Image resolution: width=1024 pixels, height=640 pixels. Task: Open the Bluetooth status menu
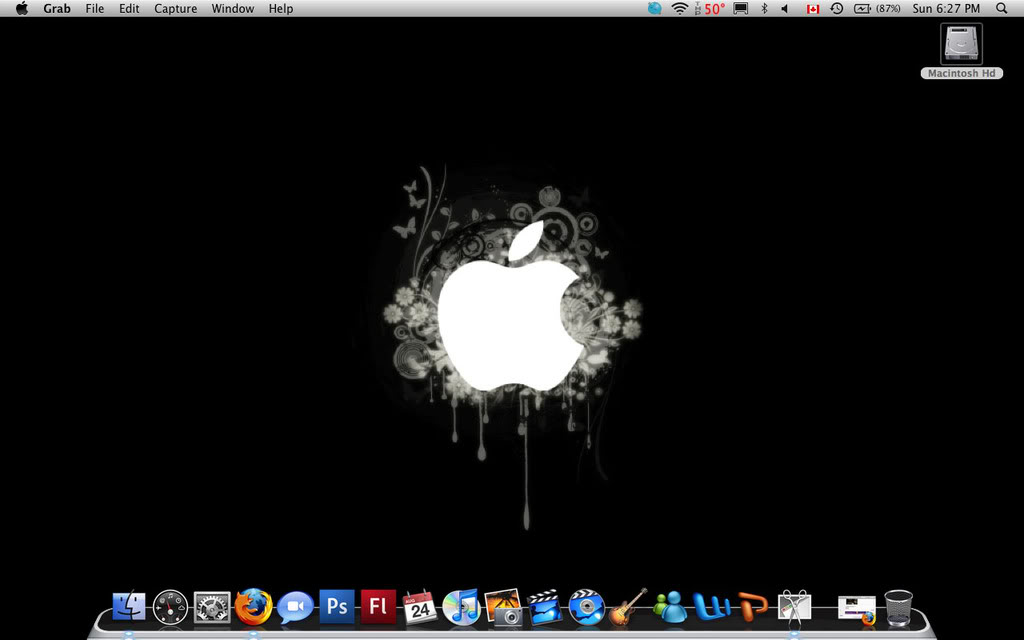point(764,8)
